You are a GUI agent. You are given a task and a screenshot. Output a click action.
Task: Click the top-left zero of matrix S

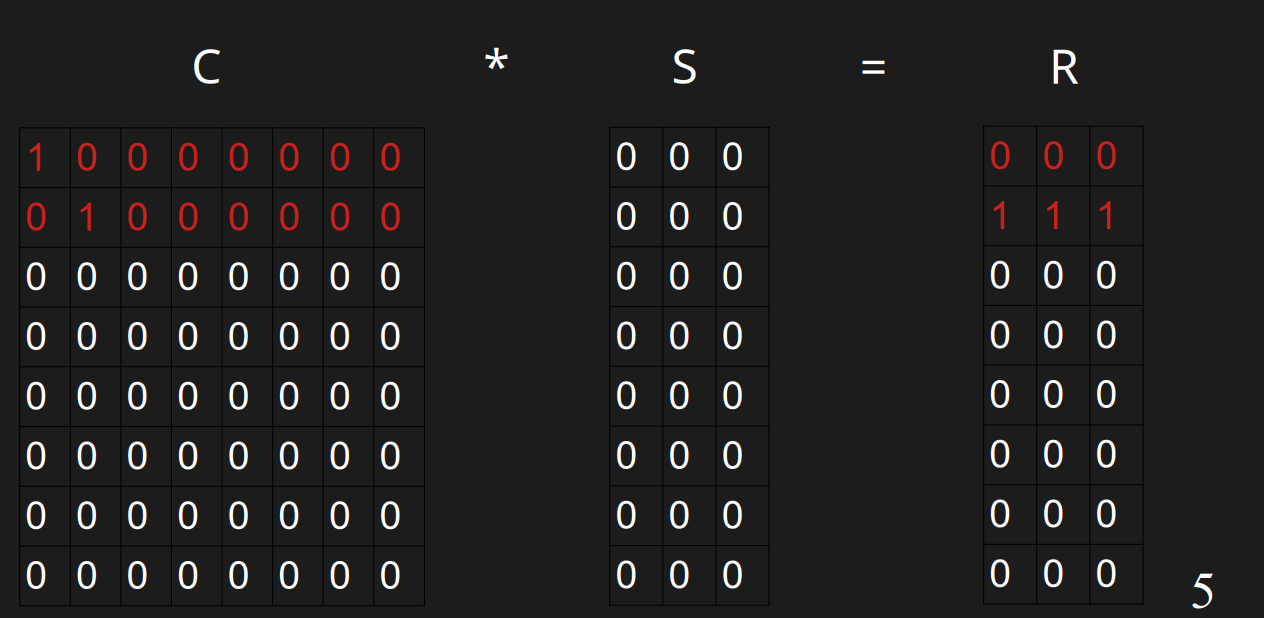pos(626,157)
